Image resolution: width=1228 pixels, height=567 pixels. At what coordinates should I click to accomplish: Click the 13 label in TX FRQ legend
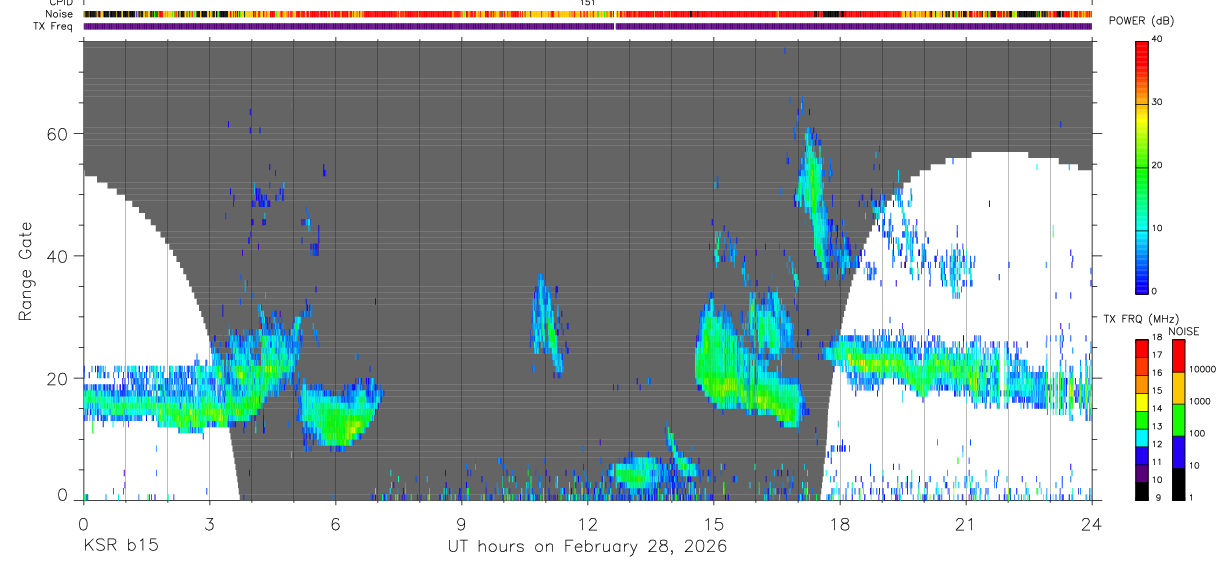click(x=1157, y=426)
